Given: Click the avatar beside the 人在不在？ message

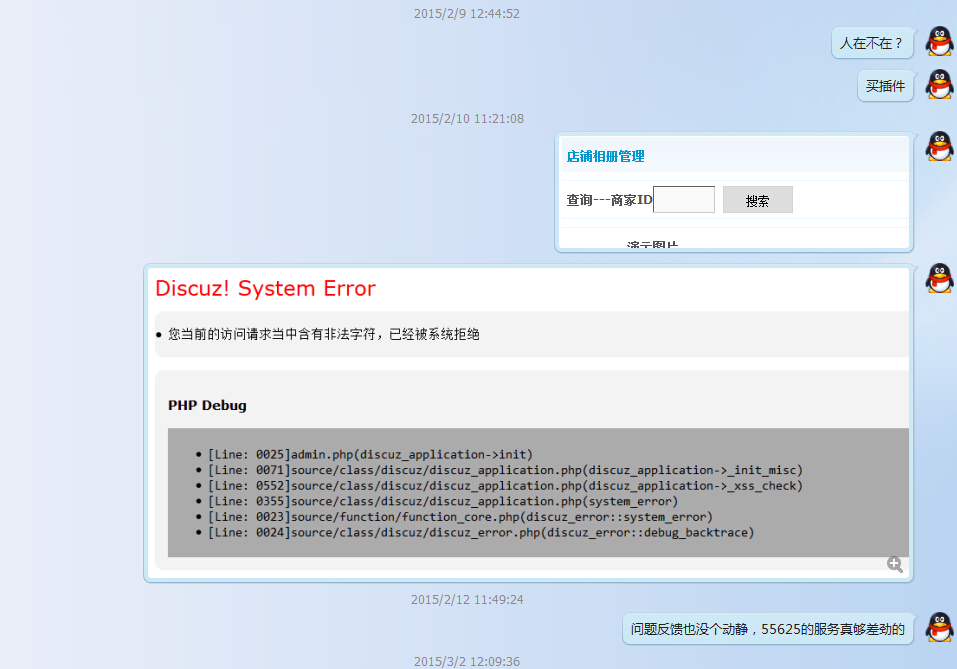Looking at the screenshot, I should (x=939, y=42).
